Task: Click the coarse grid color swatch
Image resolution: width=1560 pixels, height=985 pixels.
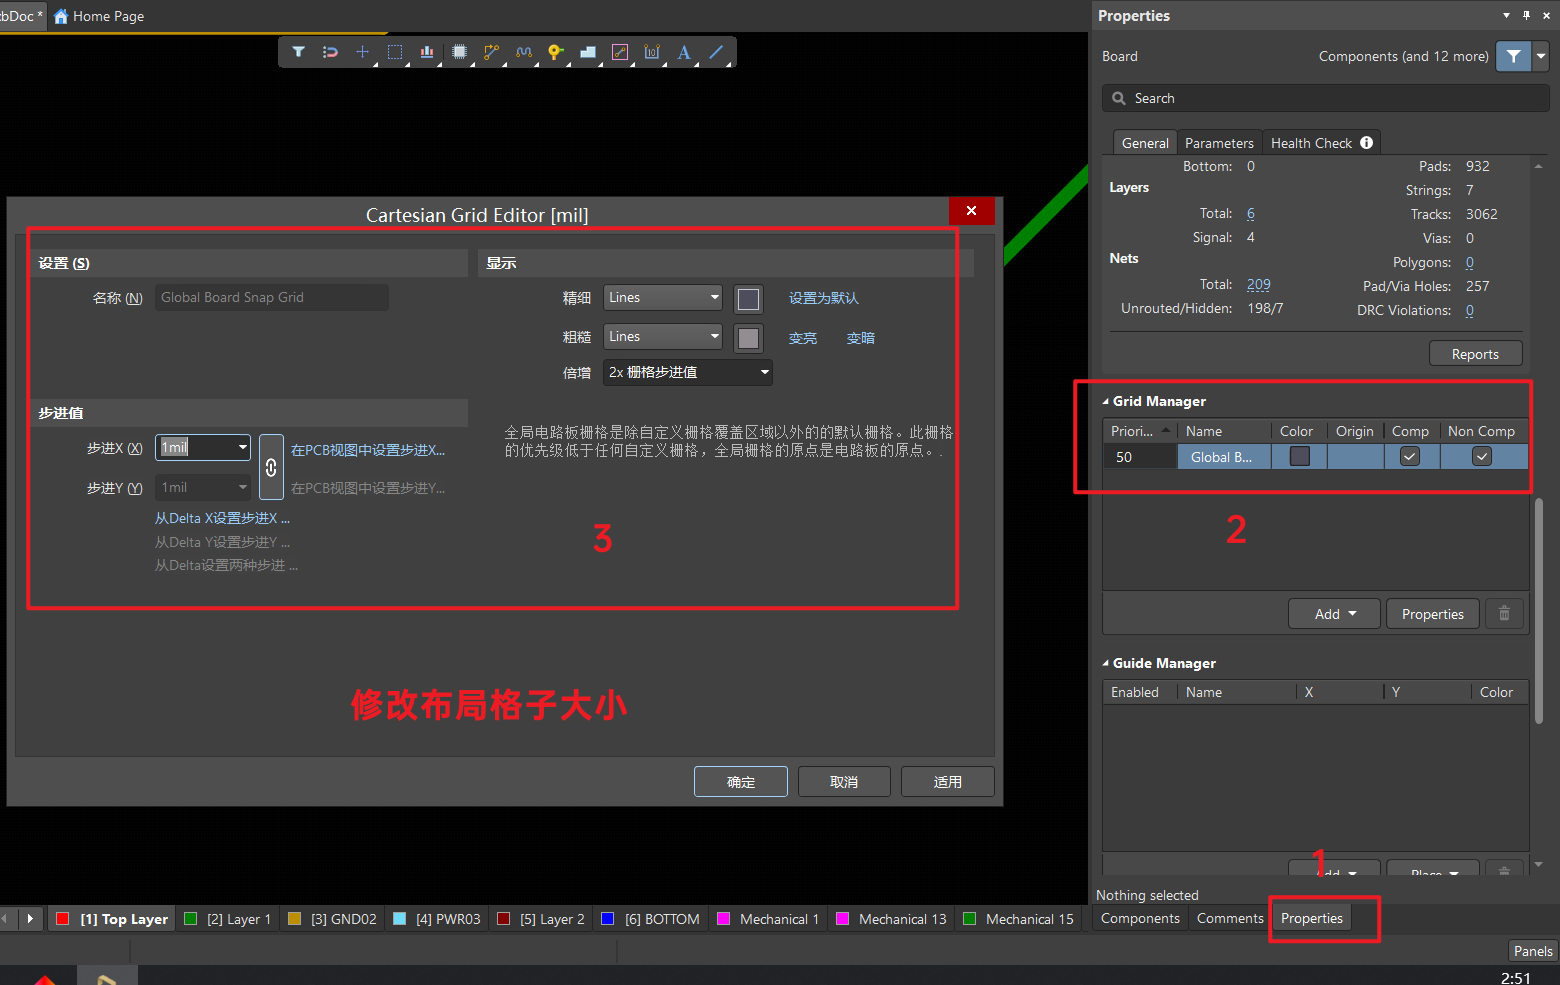Action: point(748,338)
